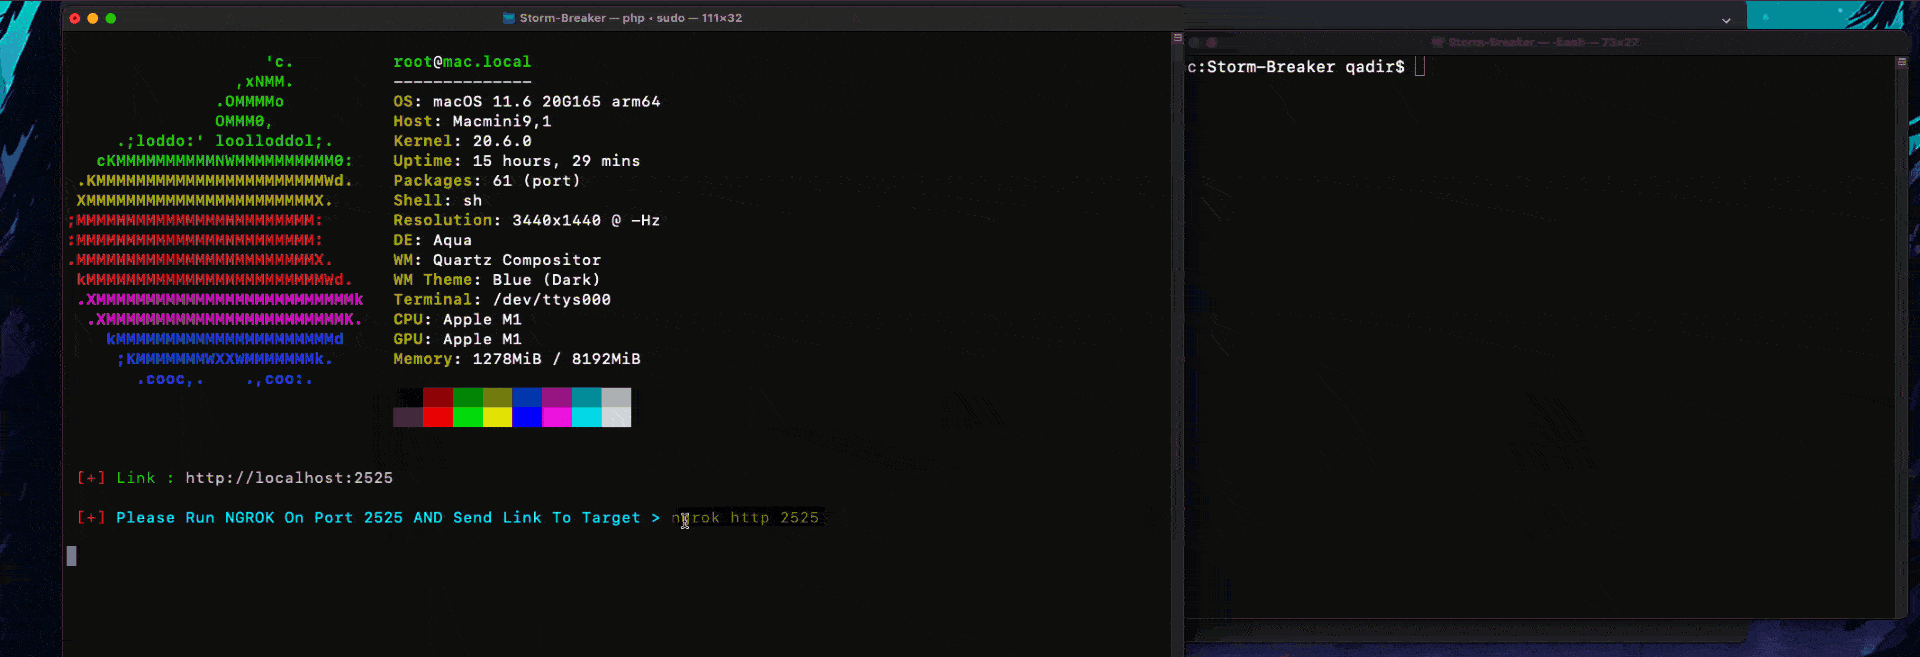
Task: Click 'root@mac.local' header text
Action: point(462,62)
